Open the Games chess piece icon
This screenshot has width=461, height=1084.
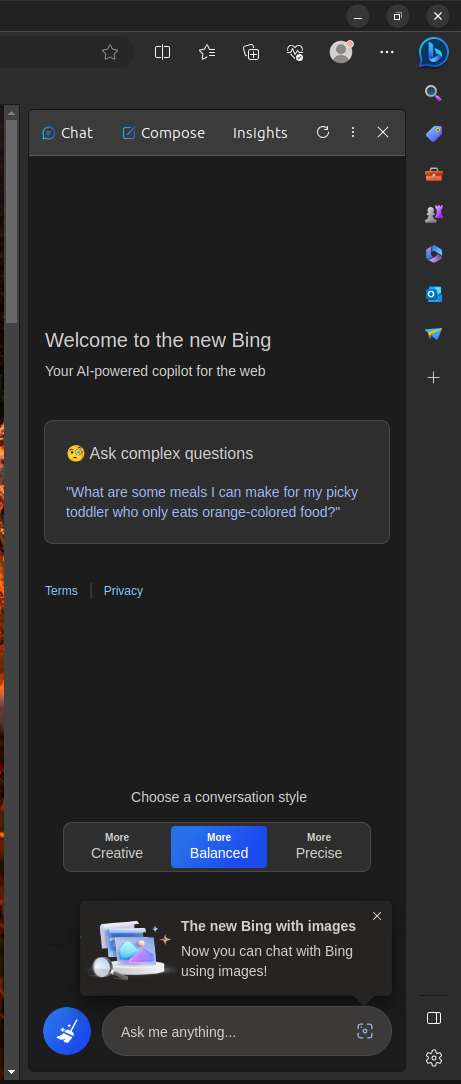tap(433, 214)
